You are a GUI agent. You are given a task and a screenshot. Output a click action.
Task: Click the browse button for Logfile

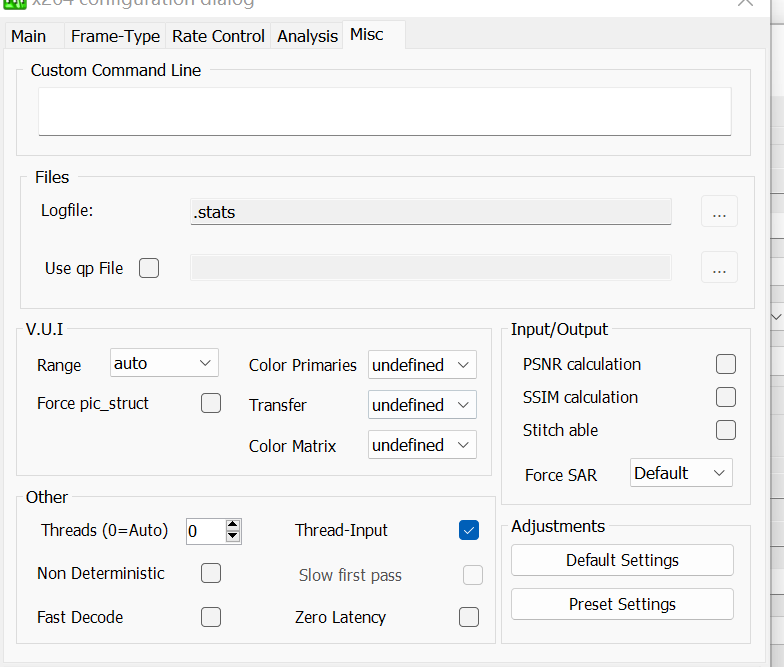tap(719, 212)
